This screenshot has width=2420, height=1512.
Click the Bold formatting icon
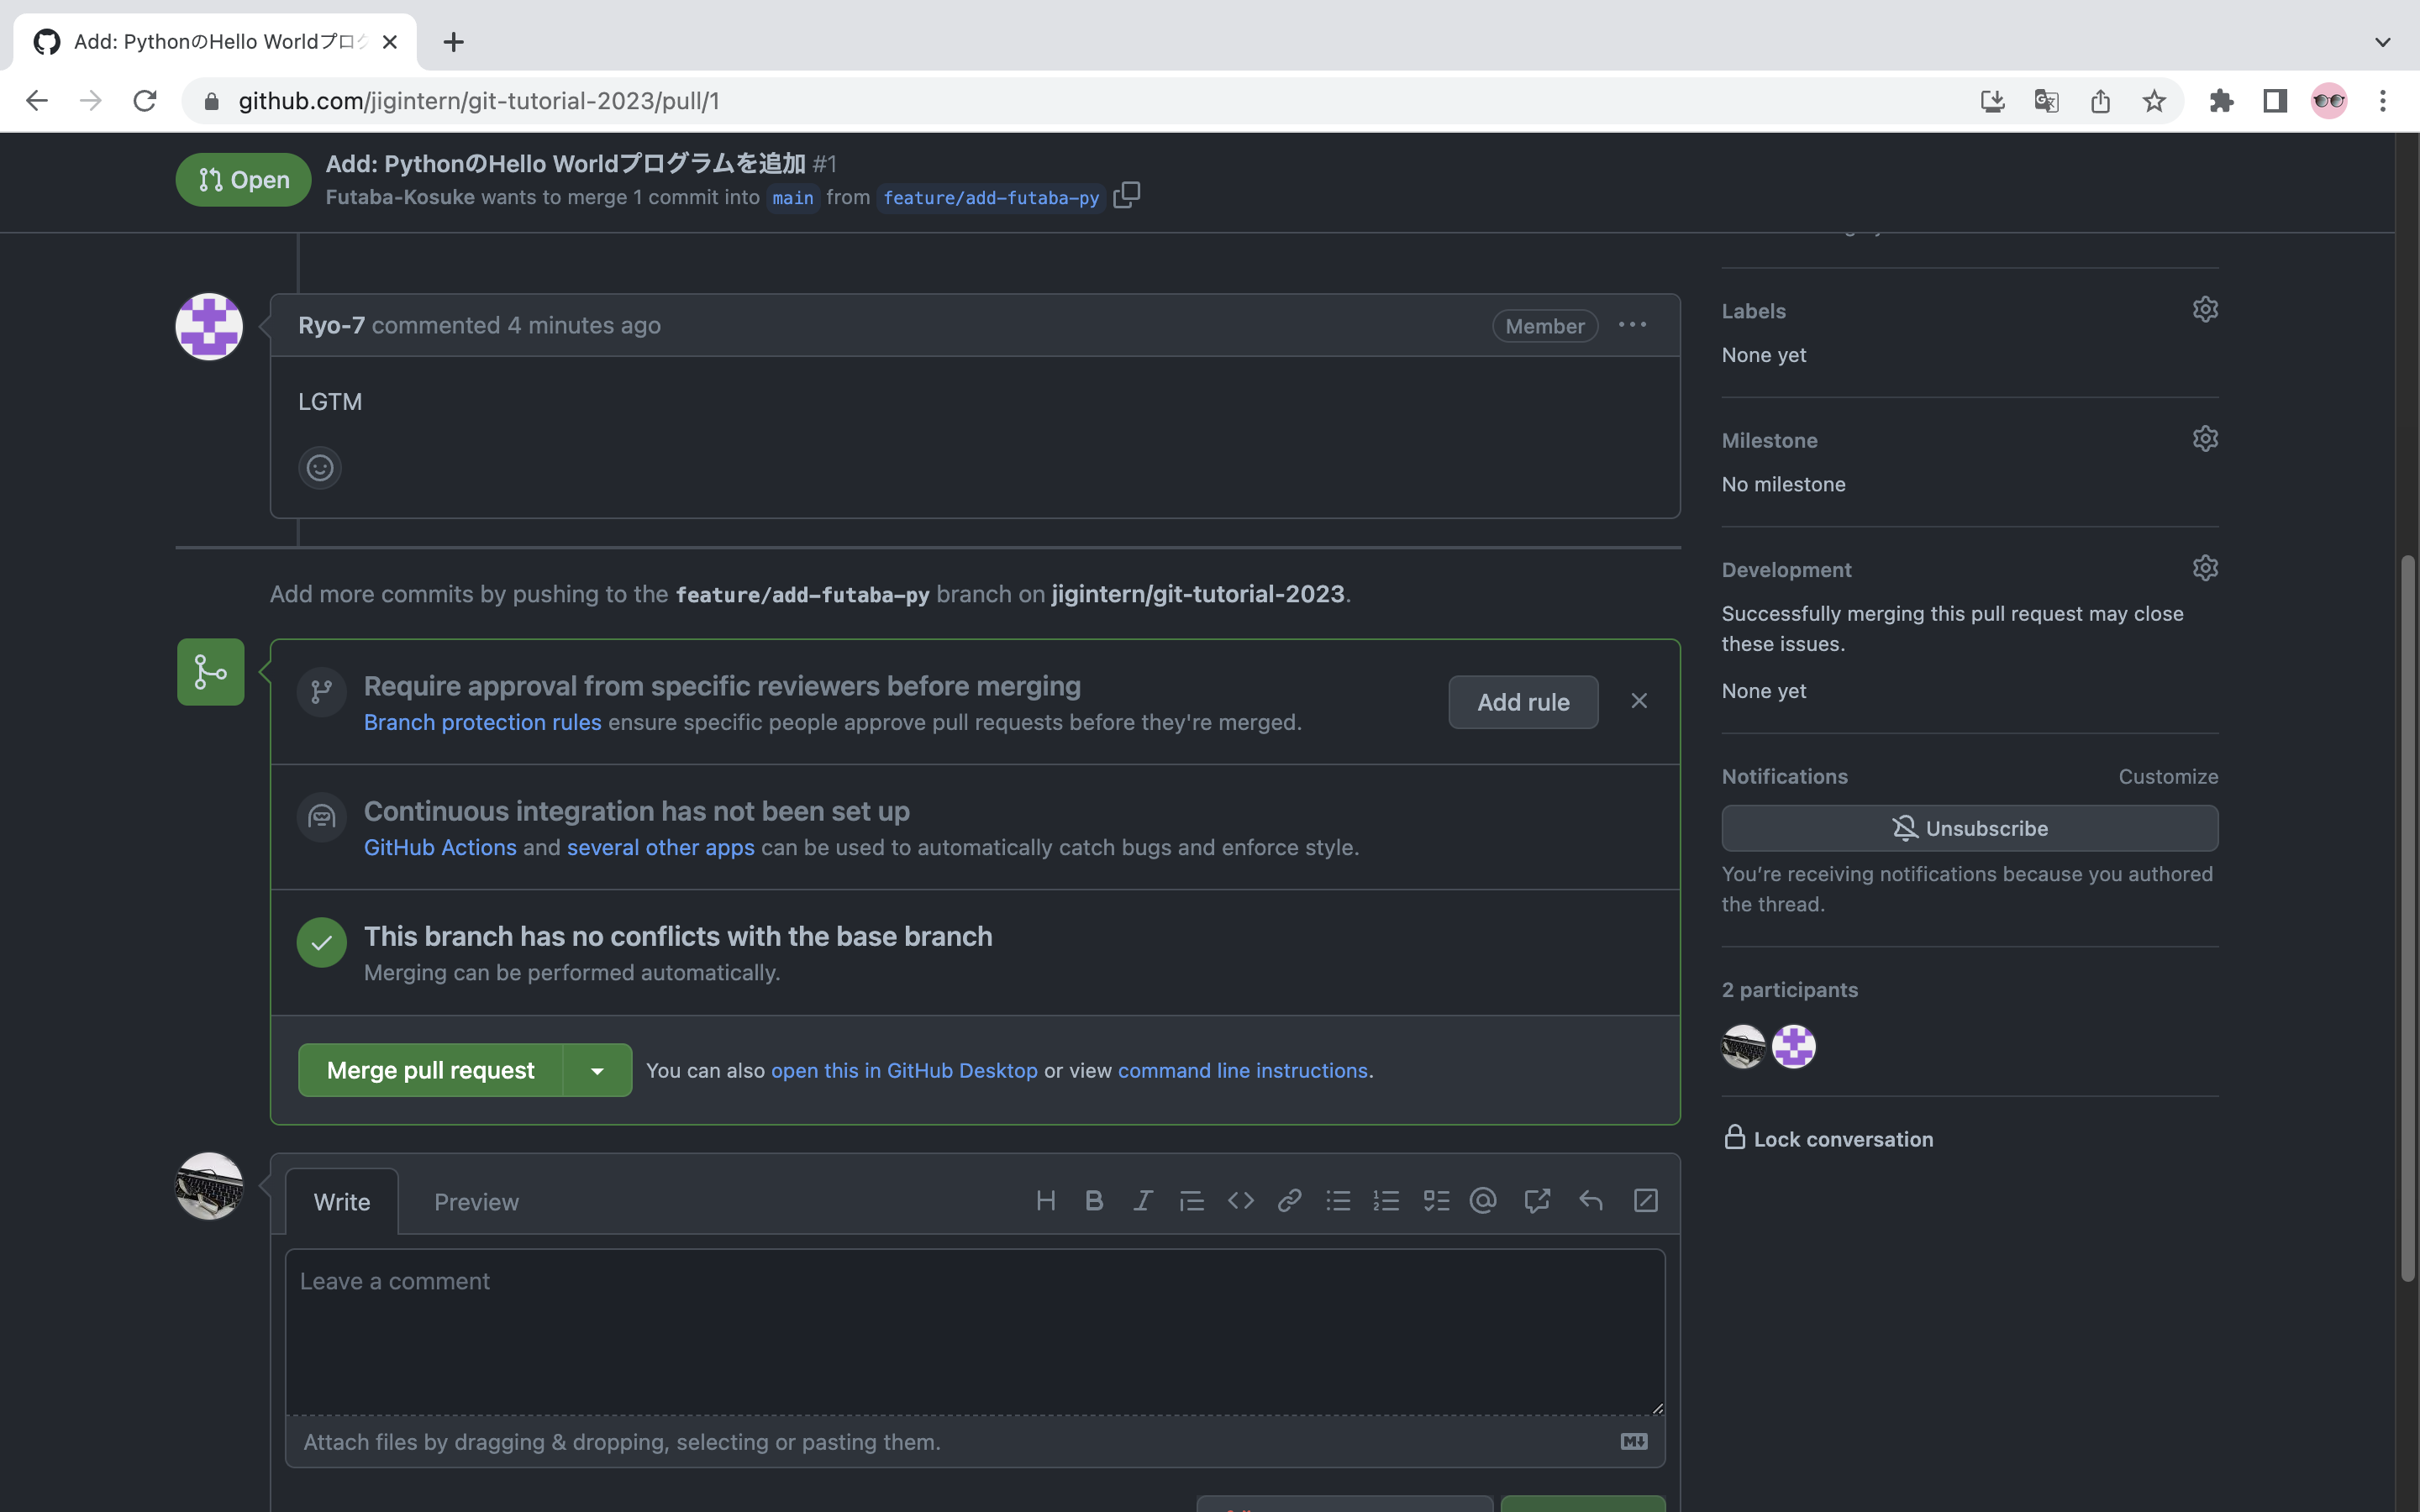tap(1094, 1200)
